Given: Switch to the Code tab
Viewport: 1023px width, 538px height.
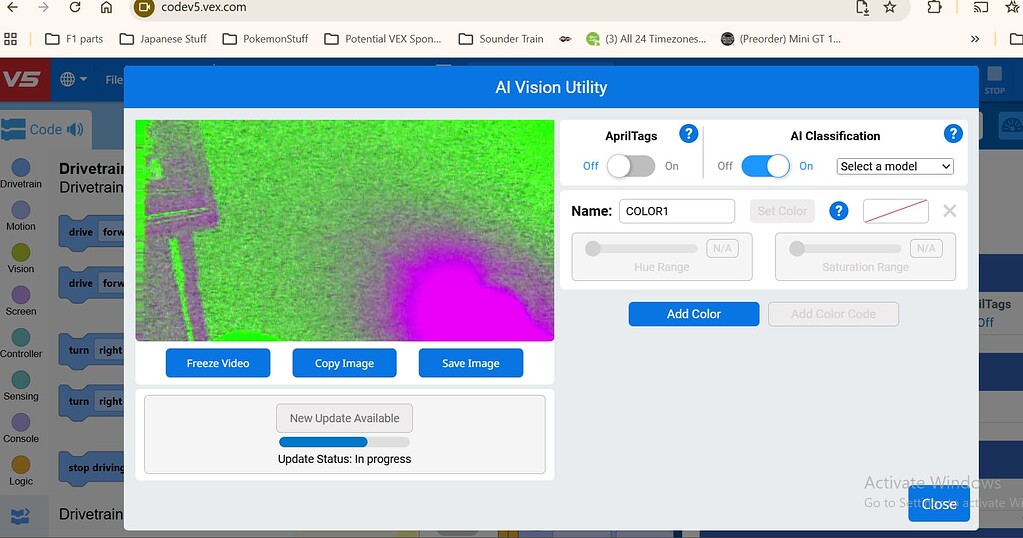Looking at the screenshot, I should [x=46, y=129].
